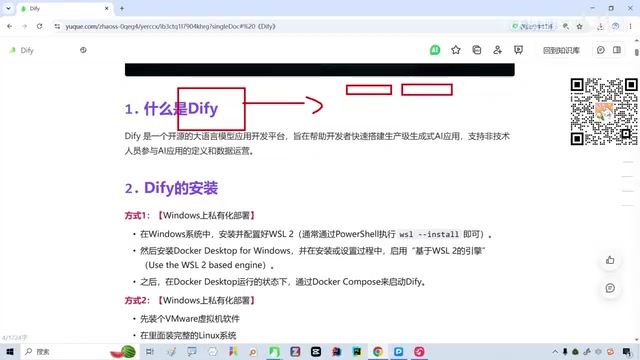Click the document history icon in Yuque toolbar
The width and height of the screenshot is (640, 360).
(x=476, y=50)
